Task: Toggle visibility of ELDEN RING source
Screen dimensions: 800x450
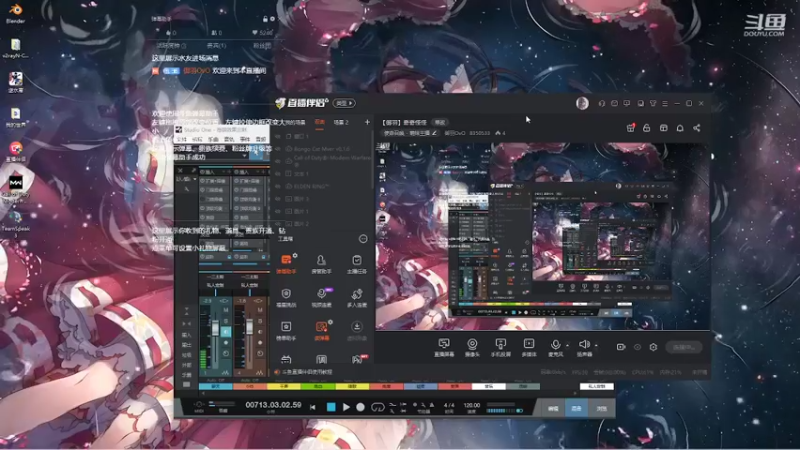Action: pyautogui.click(x=278, y=186)
